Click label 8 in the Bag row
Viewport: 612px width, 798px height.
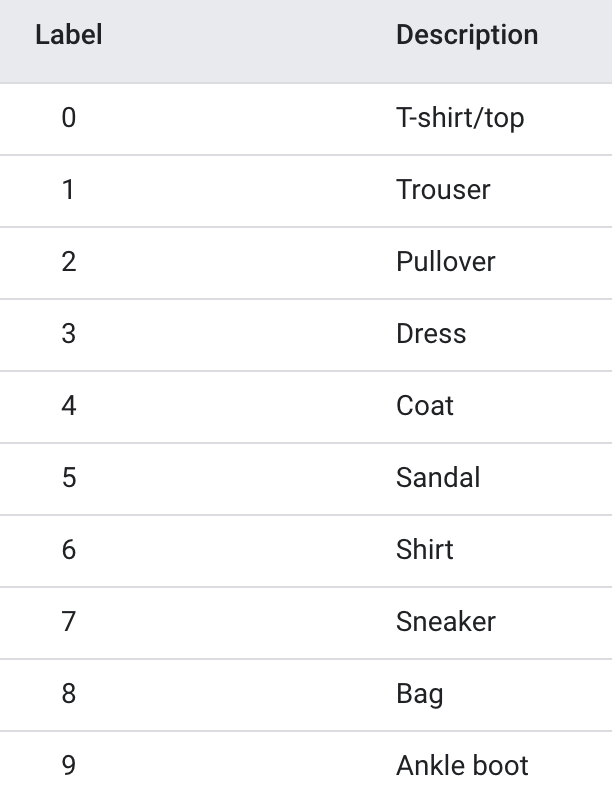[x=68, y=694]
